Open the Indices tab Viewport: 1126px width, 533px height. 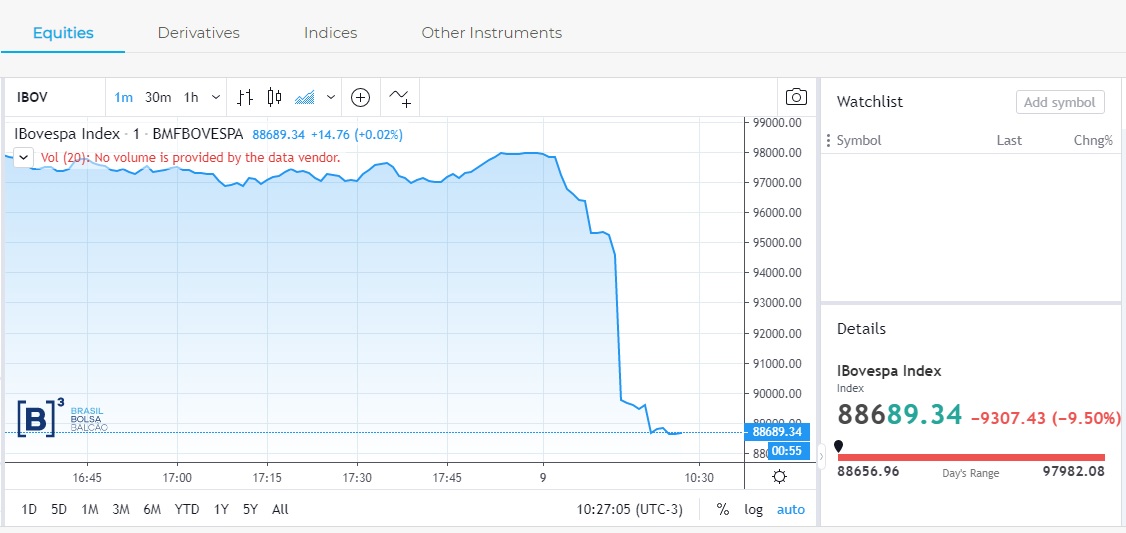click(330, 33)
